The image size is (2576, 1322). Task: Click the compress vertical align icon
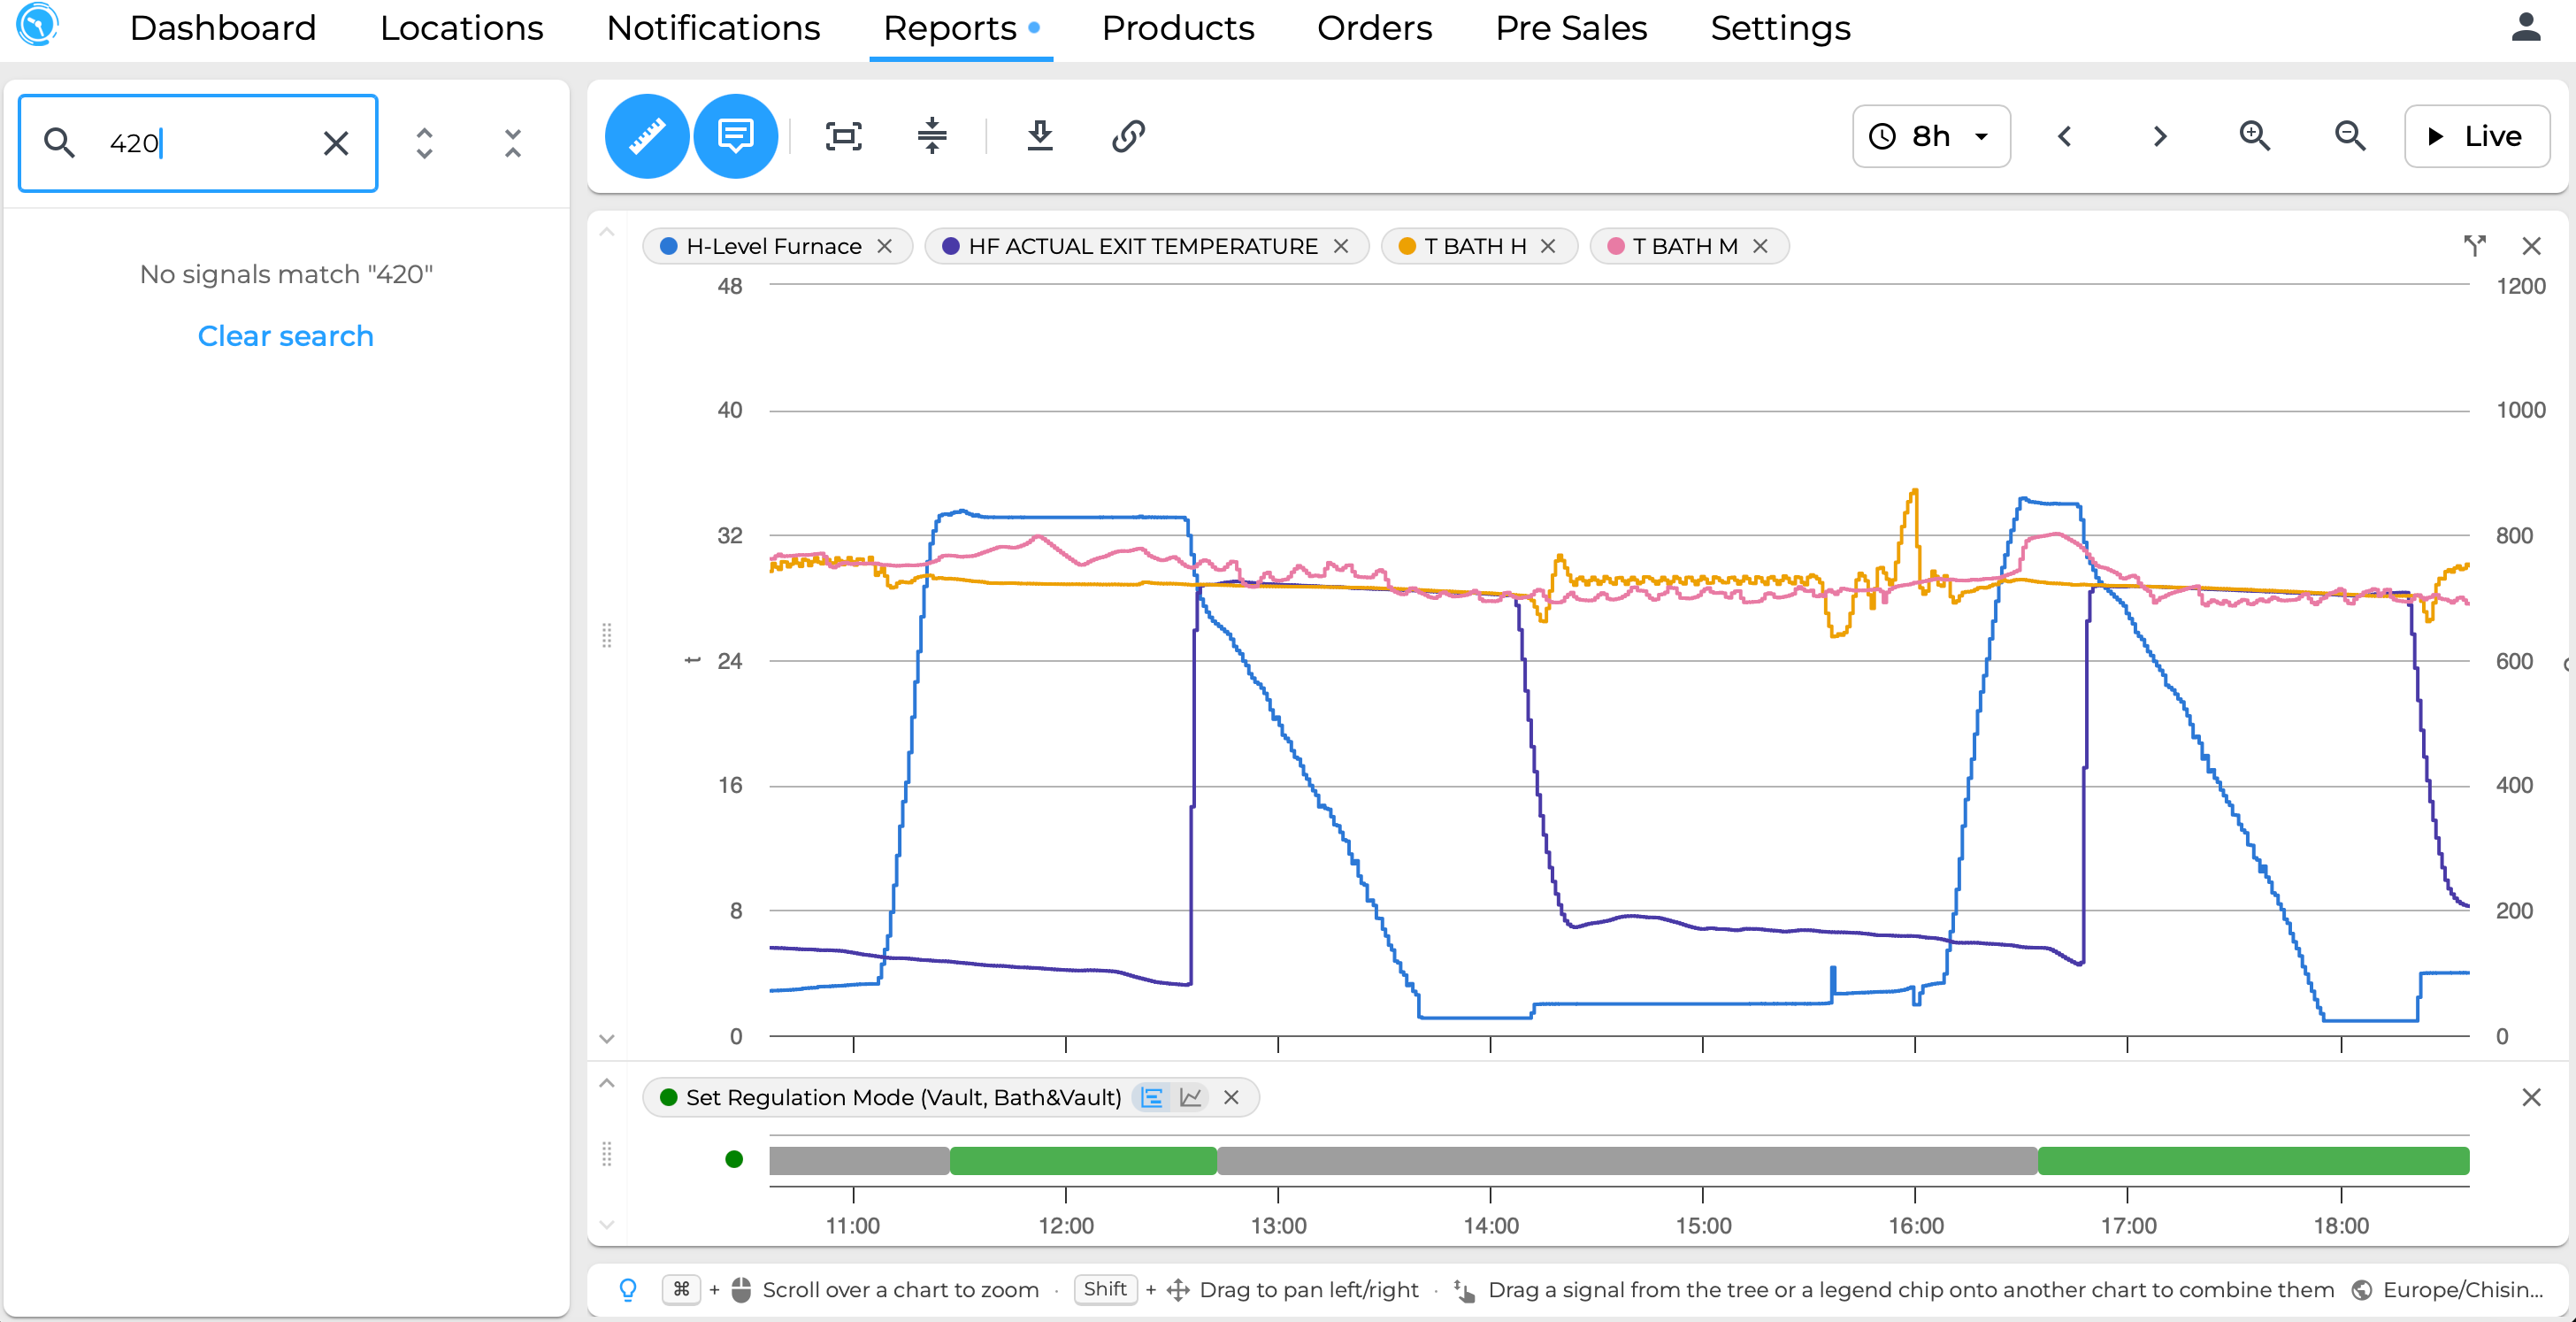(x=931, y=136)
